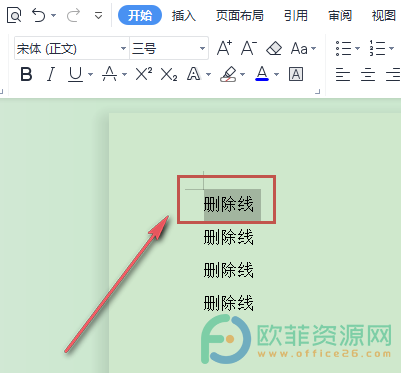This screenshot has height=373, width=401.
Task: Toggle superscript X² formatting
Action: 144,74
